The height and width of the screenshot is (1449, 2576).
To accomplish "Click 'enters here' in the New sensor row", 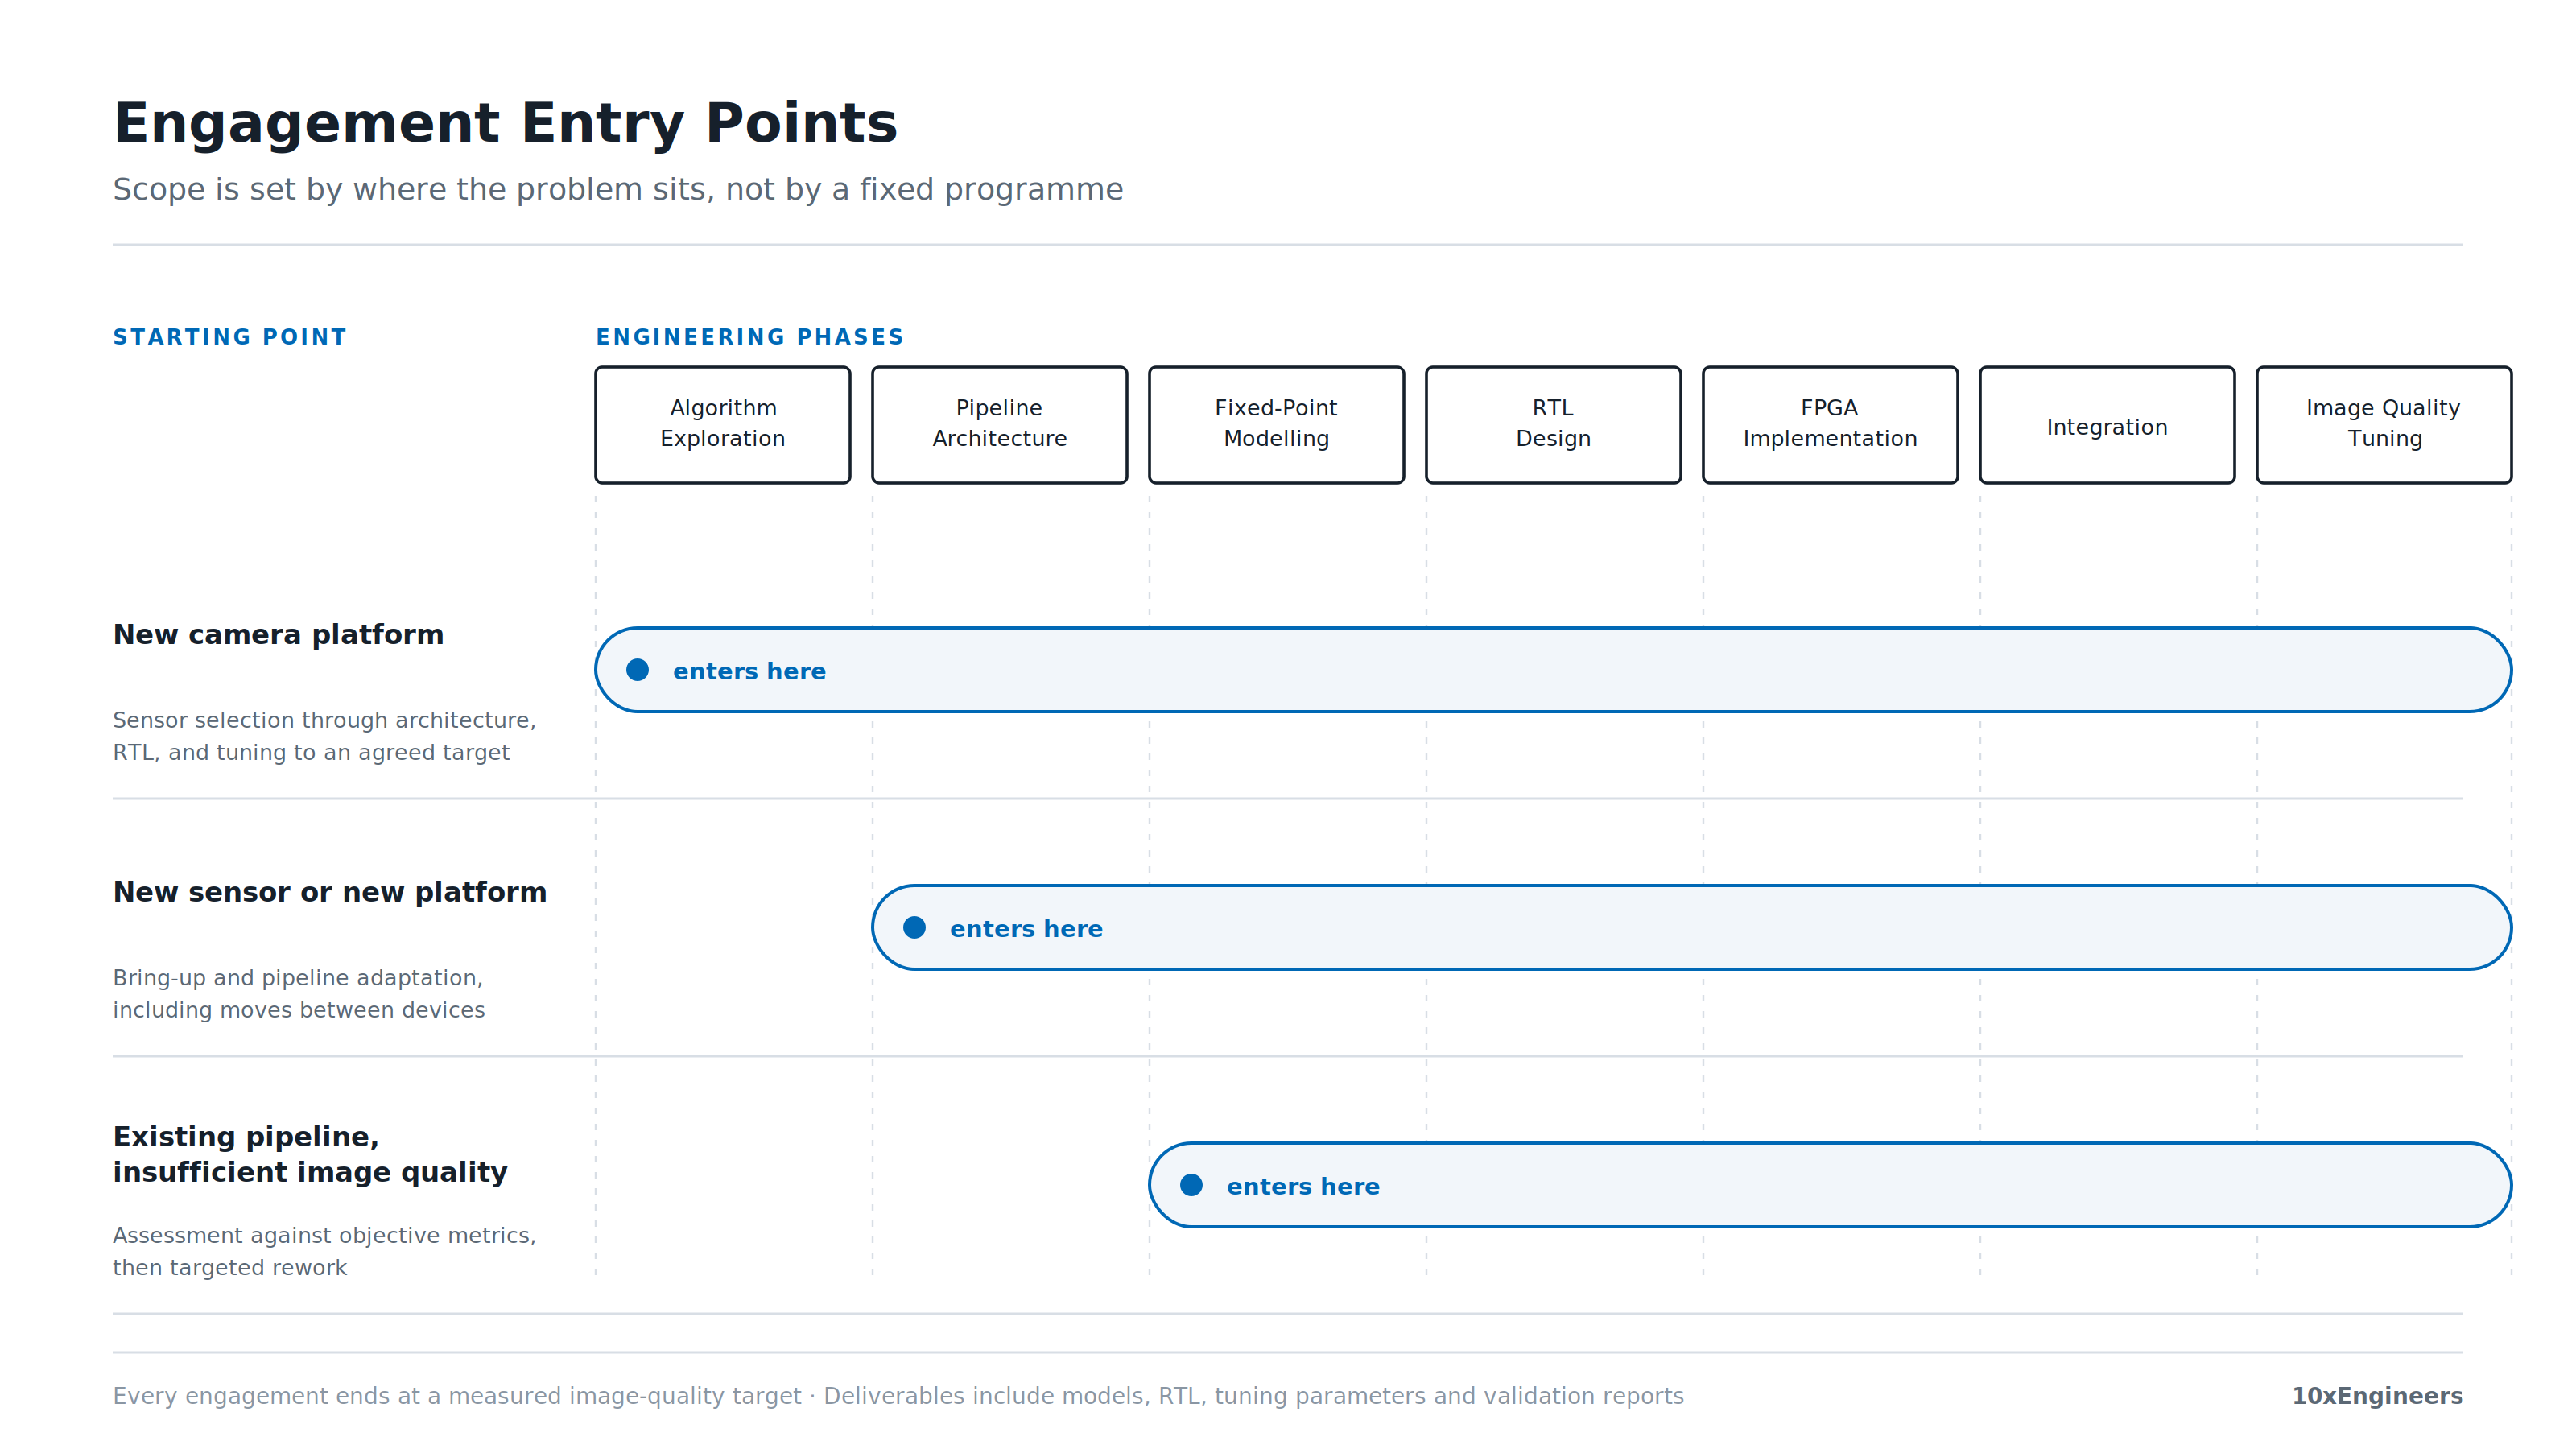I will (x=1026, y=928).
